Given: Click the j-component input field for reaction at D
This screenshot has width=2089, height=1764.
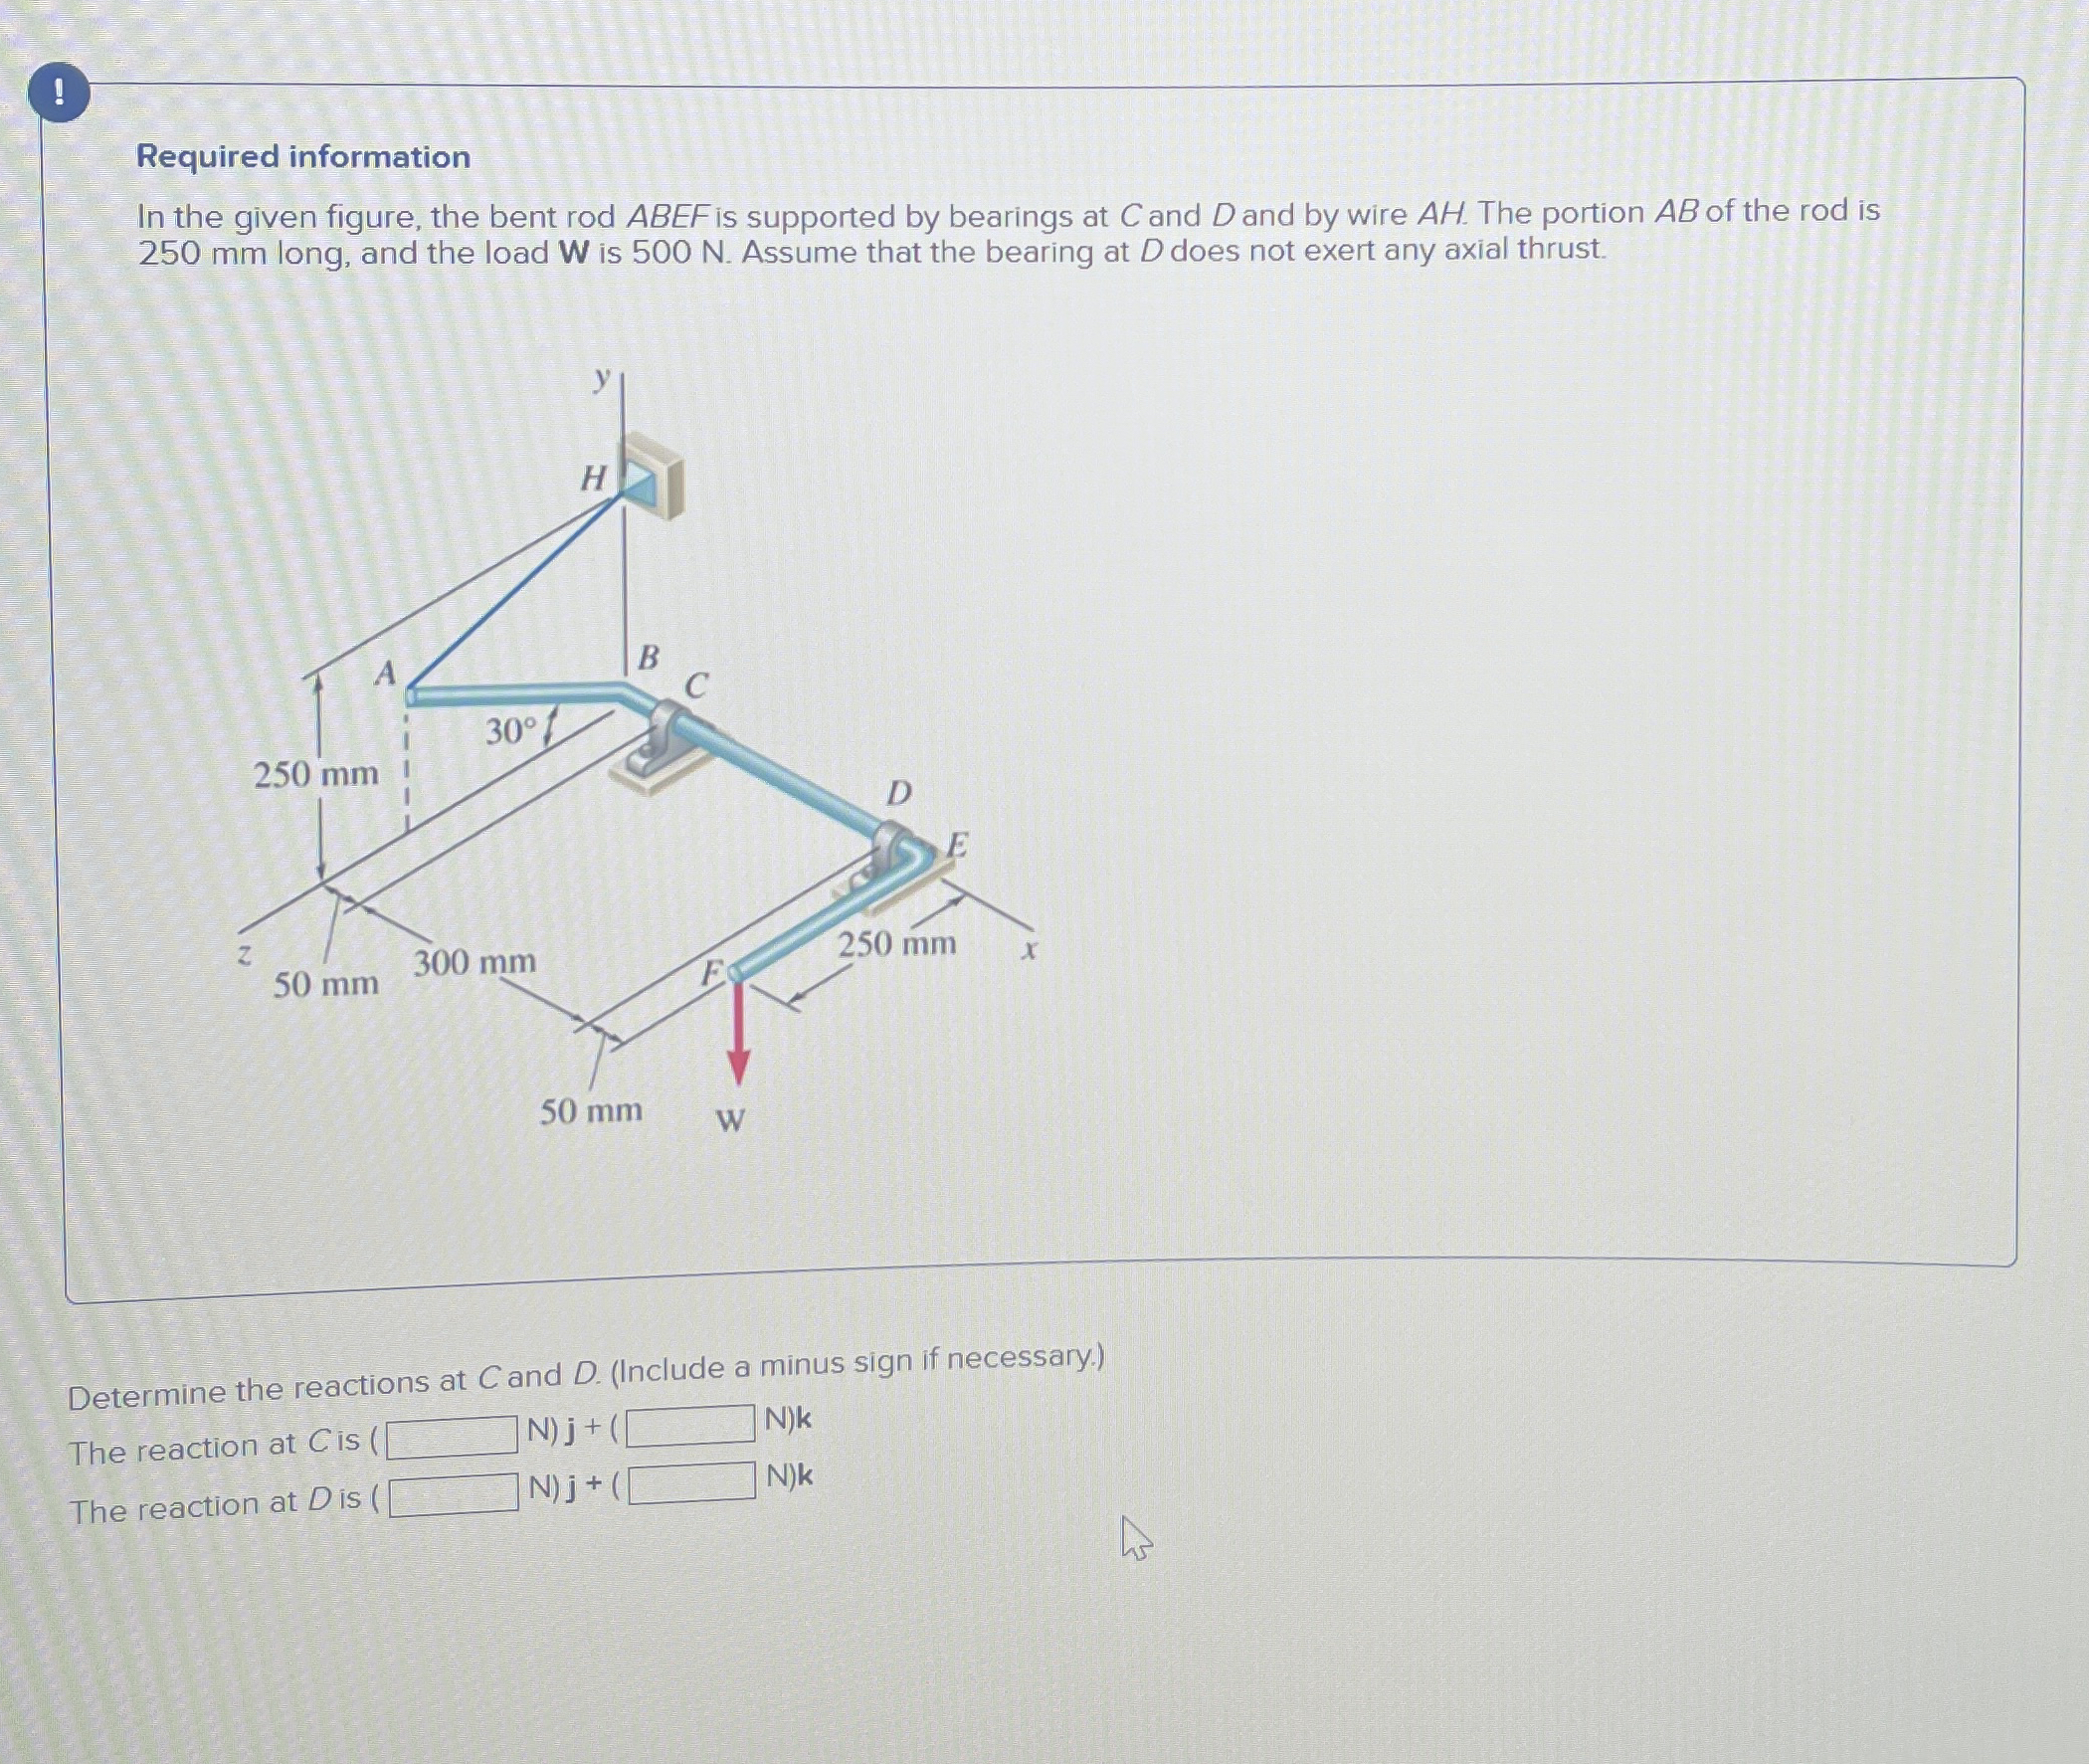Looking at the screenshot, I should click(453, 1495).
